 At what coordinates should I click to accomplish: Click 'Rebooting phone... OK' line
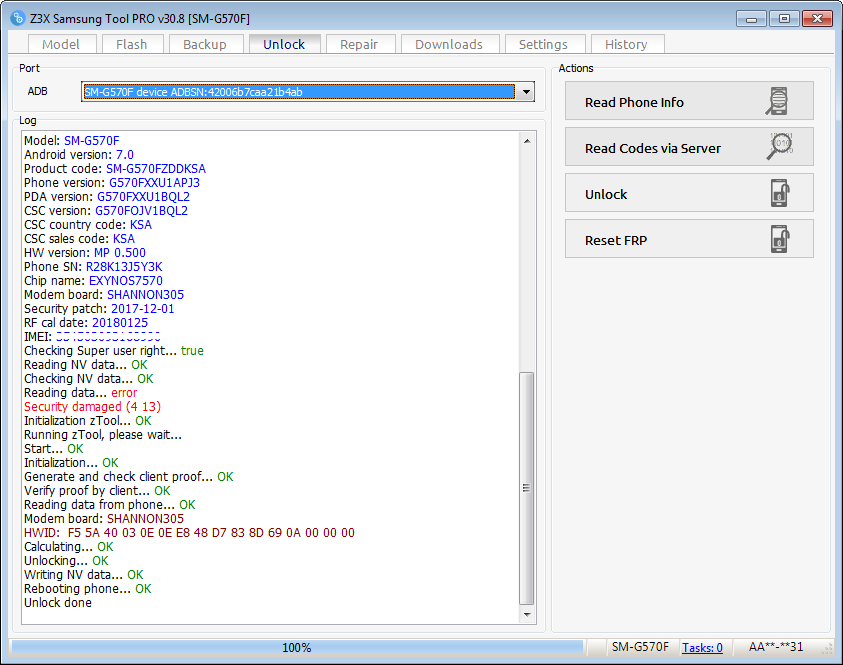[88, 589]
